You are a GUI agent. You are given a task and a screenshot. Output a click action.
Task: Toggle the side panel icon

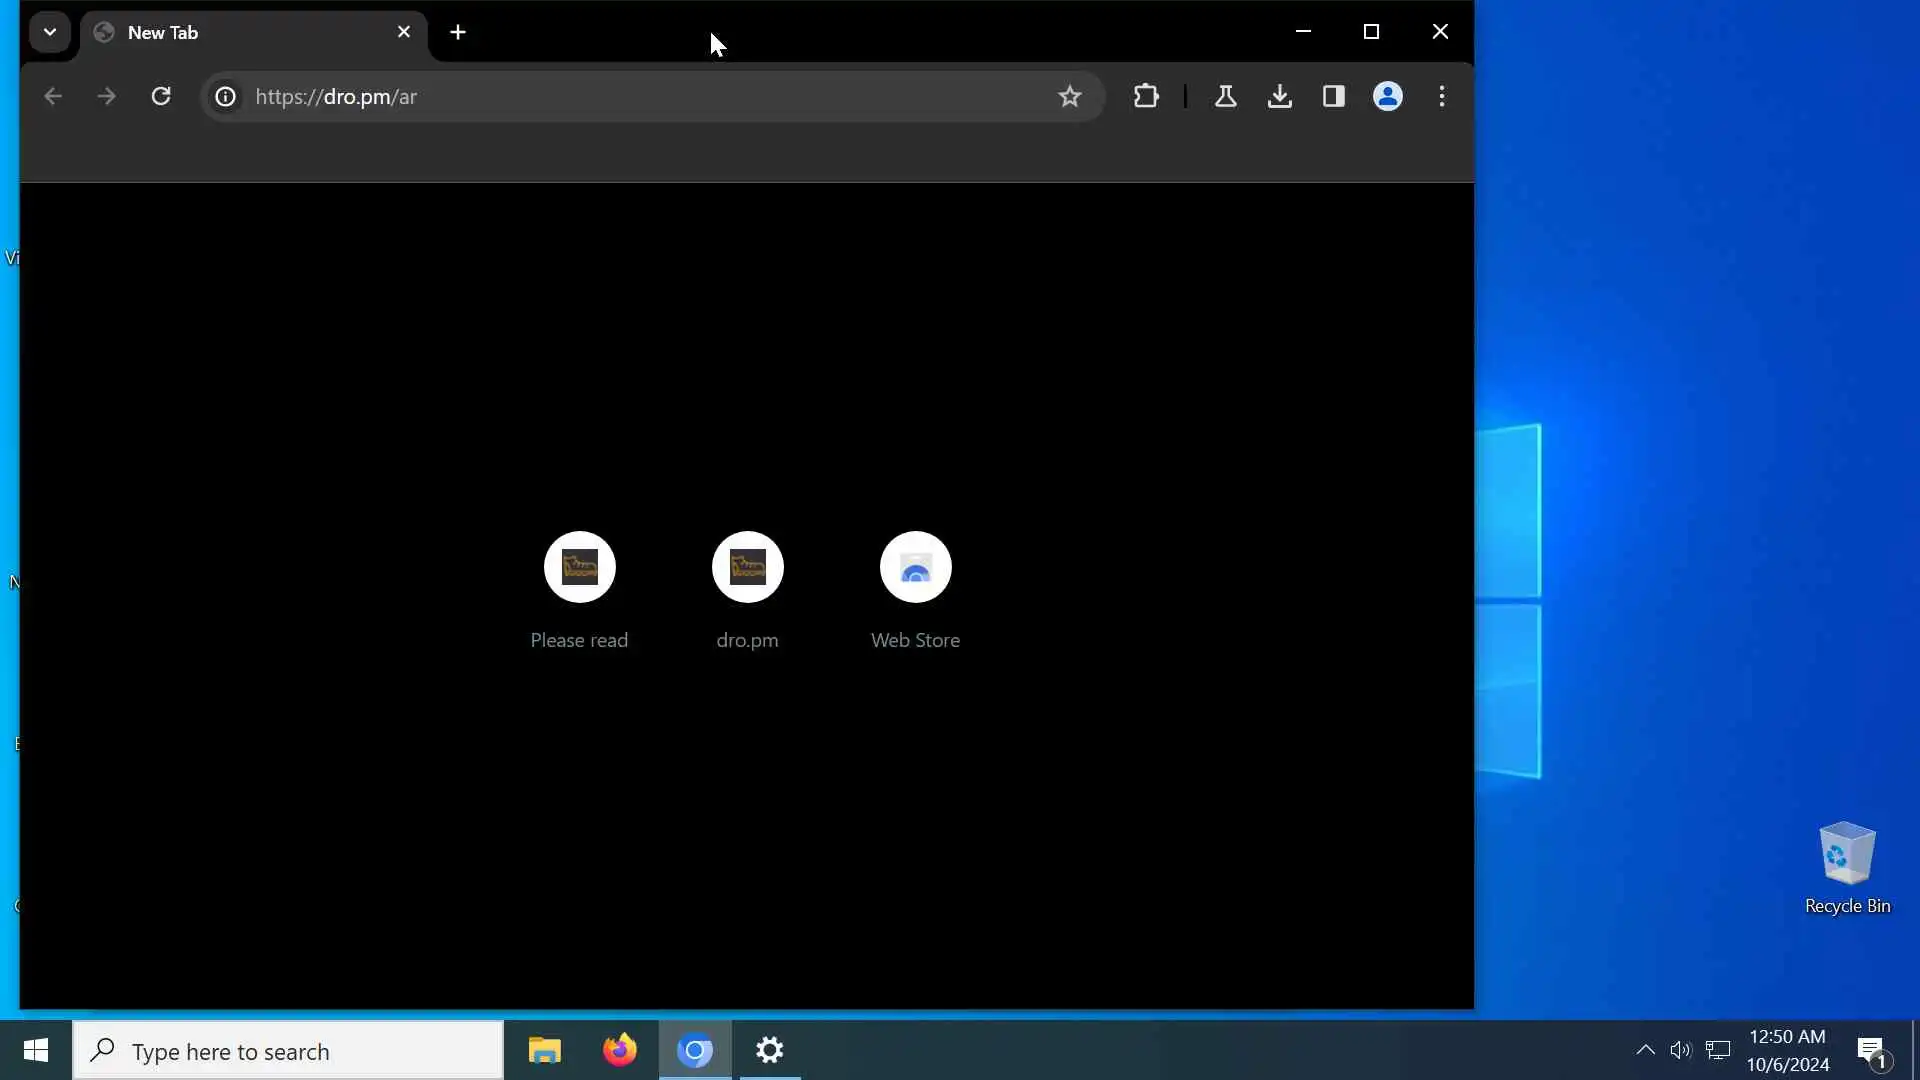point(1333,96)
